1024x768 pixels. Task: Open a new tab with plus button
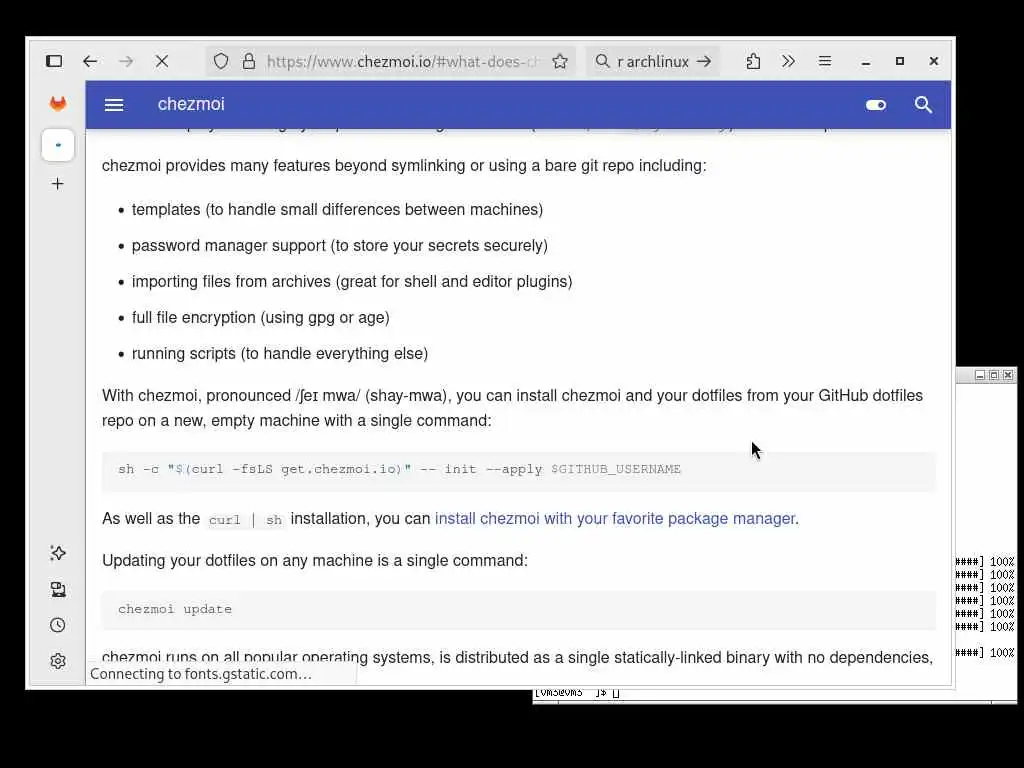[x=58, y=184]
